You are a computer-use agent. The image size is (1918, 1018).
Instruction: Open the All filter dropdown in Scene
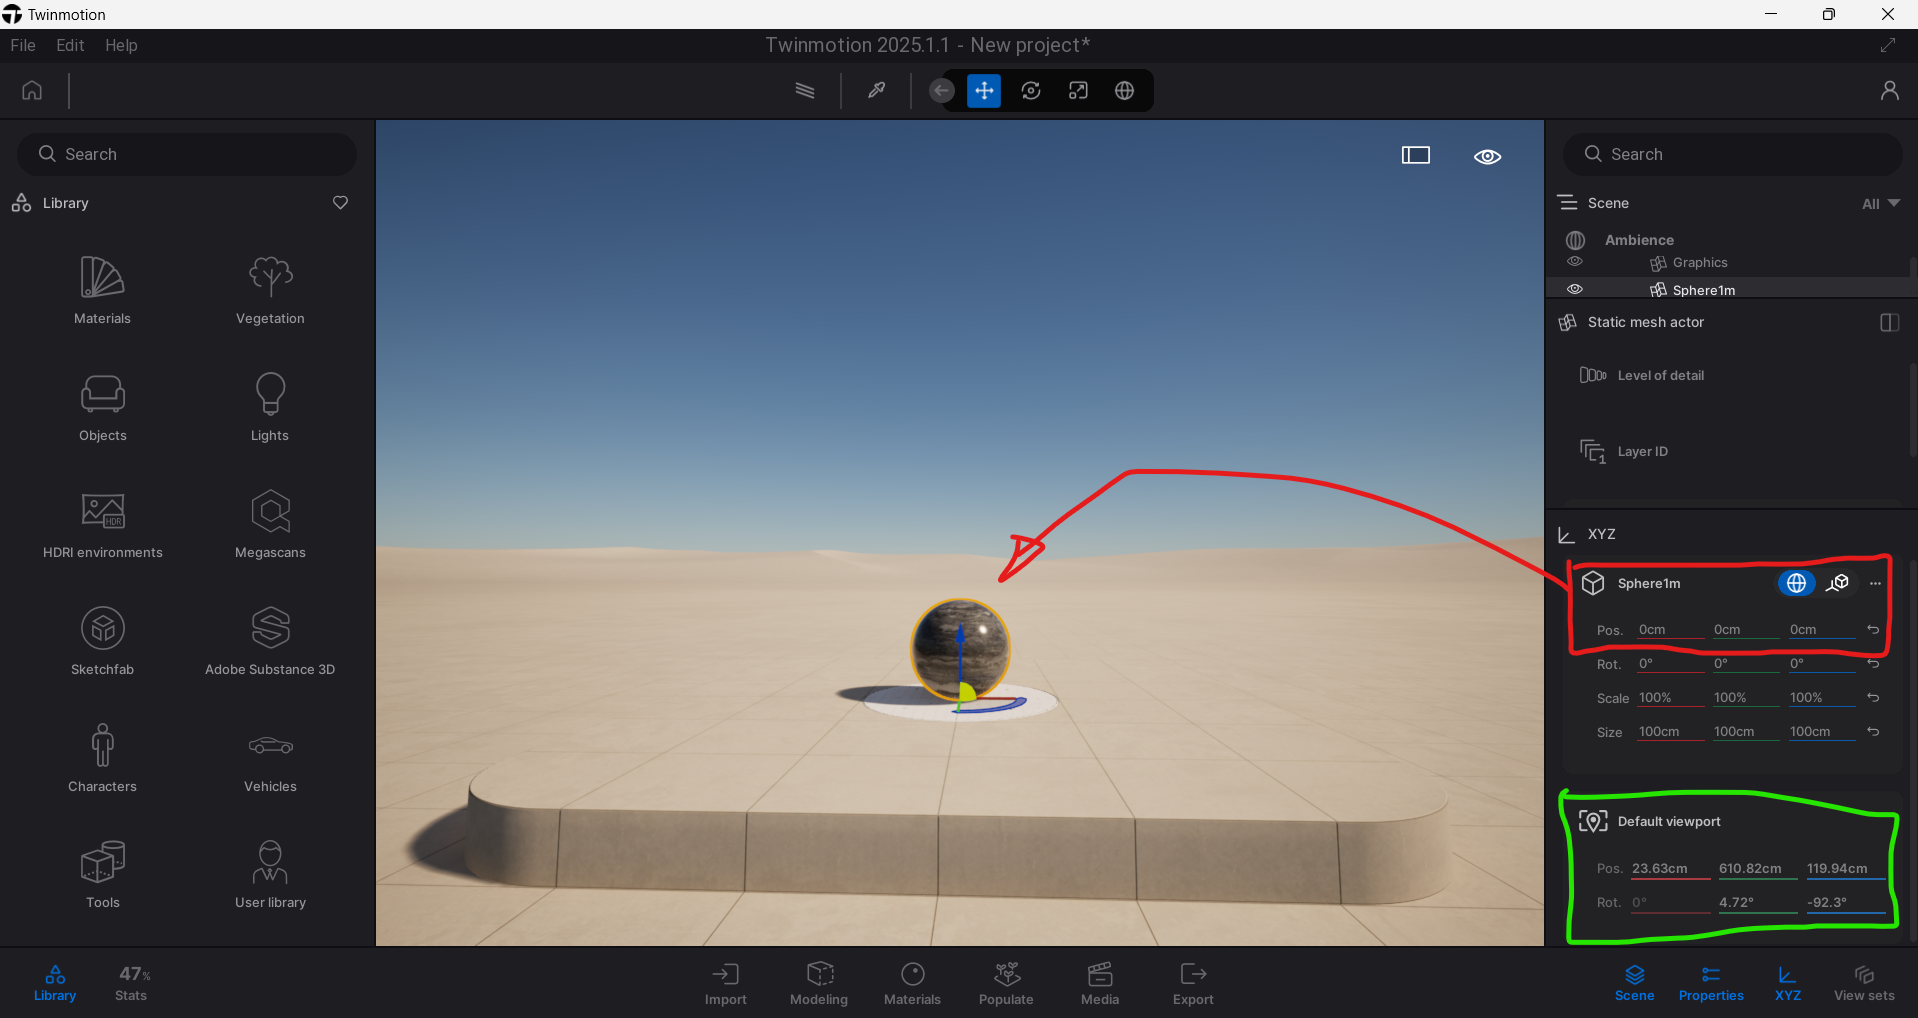click(x=1880, y=203)
